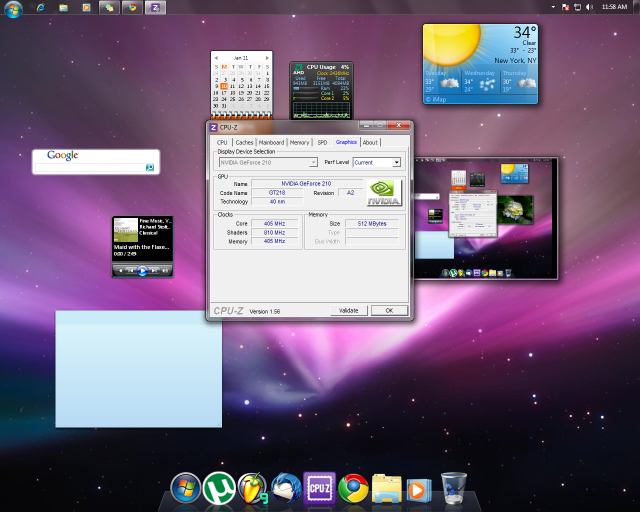
Task: Click the desktop screenshot thumbnail gadget
Action: tap(486, 218)
